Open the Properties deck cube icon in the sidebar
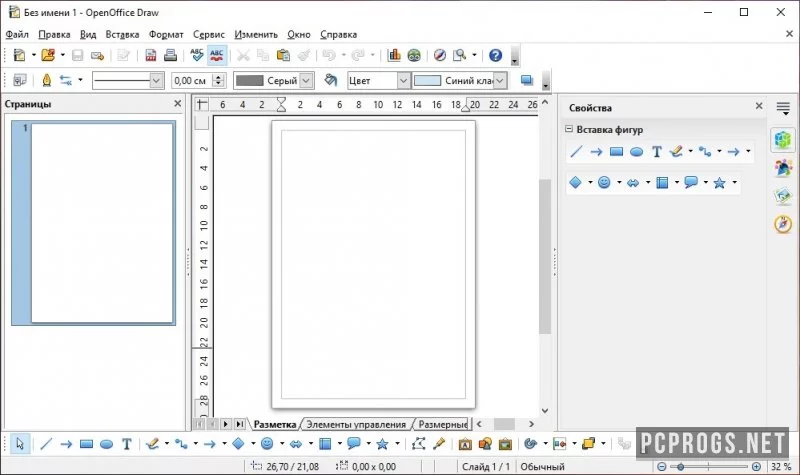 pos(783,138)
